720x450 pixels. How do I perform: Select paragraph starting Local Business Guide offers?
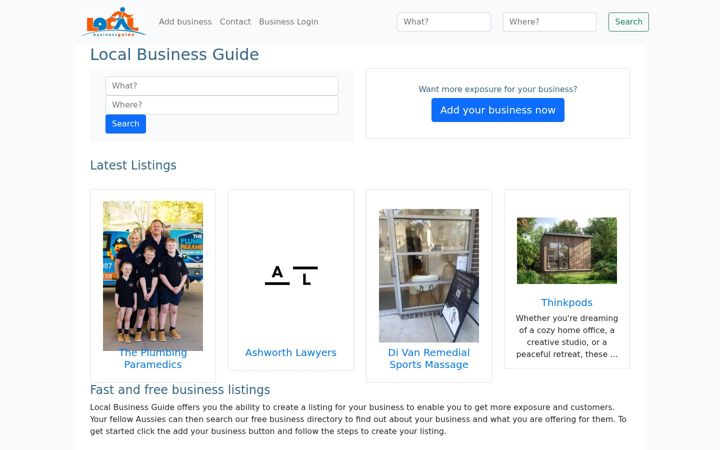point(358,419)
